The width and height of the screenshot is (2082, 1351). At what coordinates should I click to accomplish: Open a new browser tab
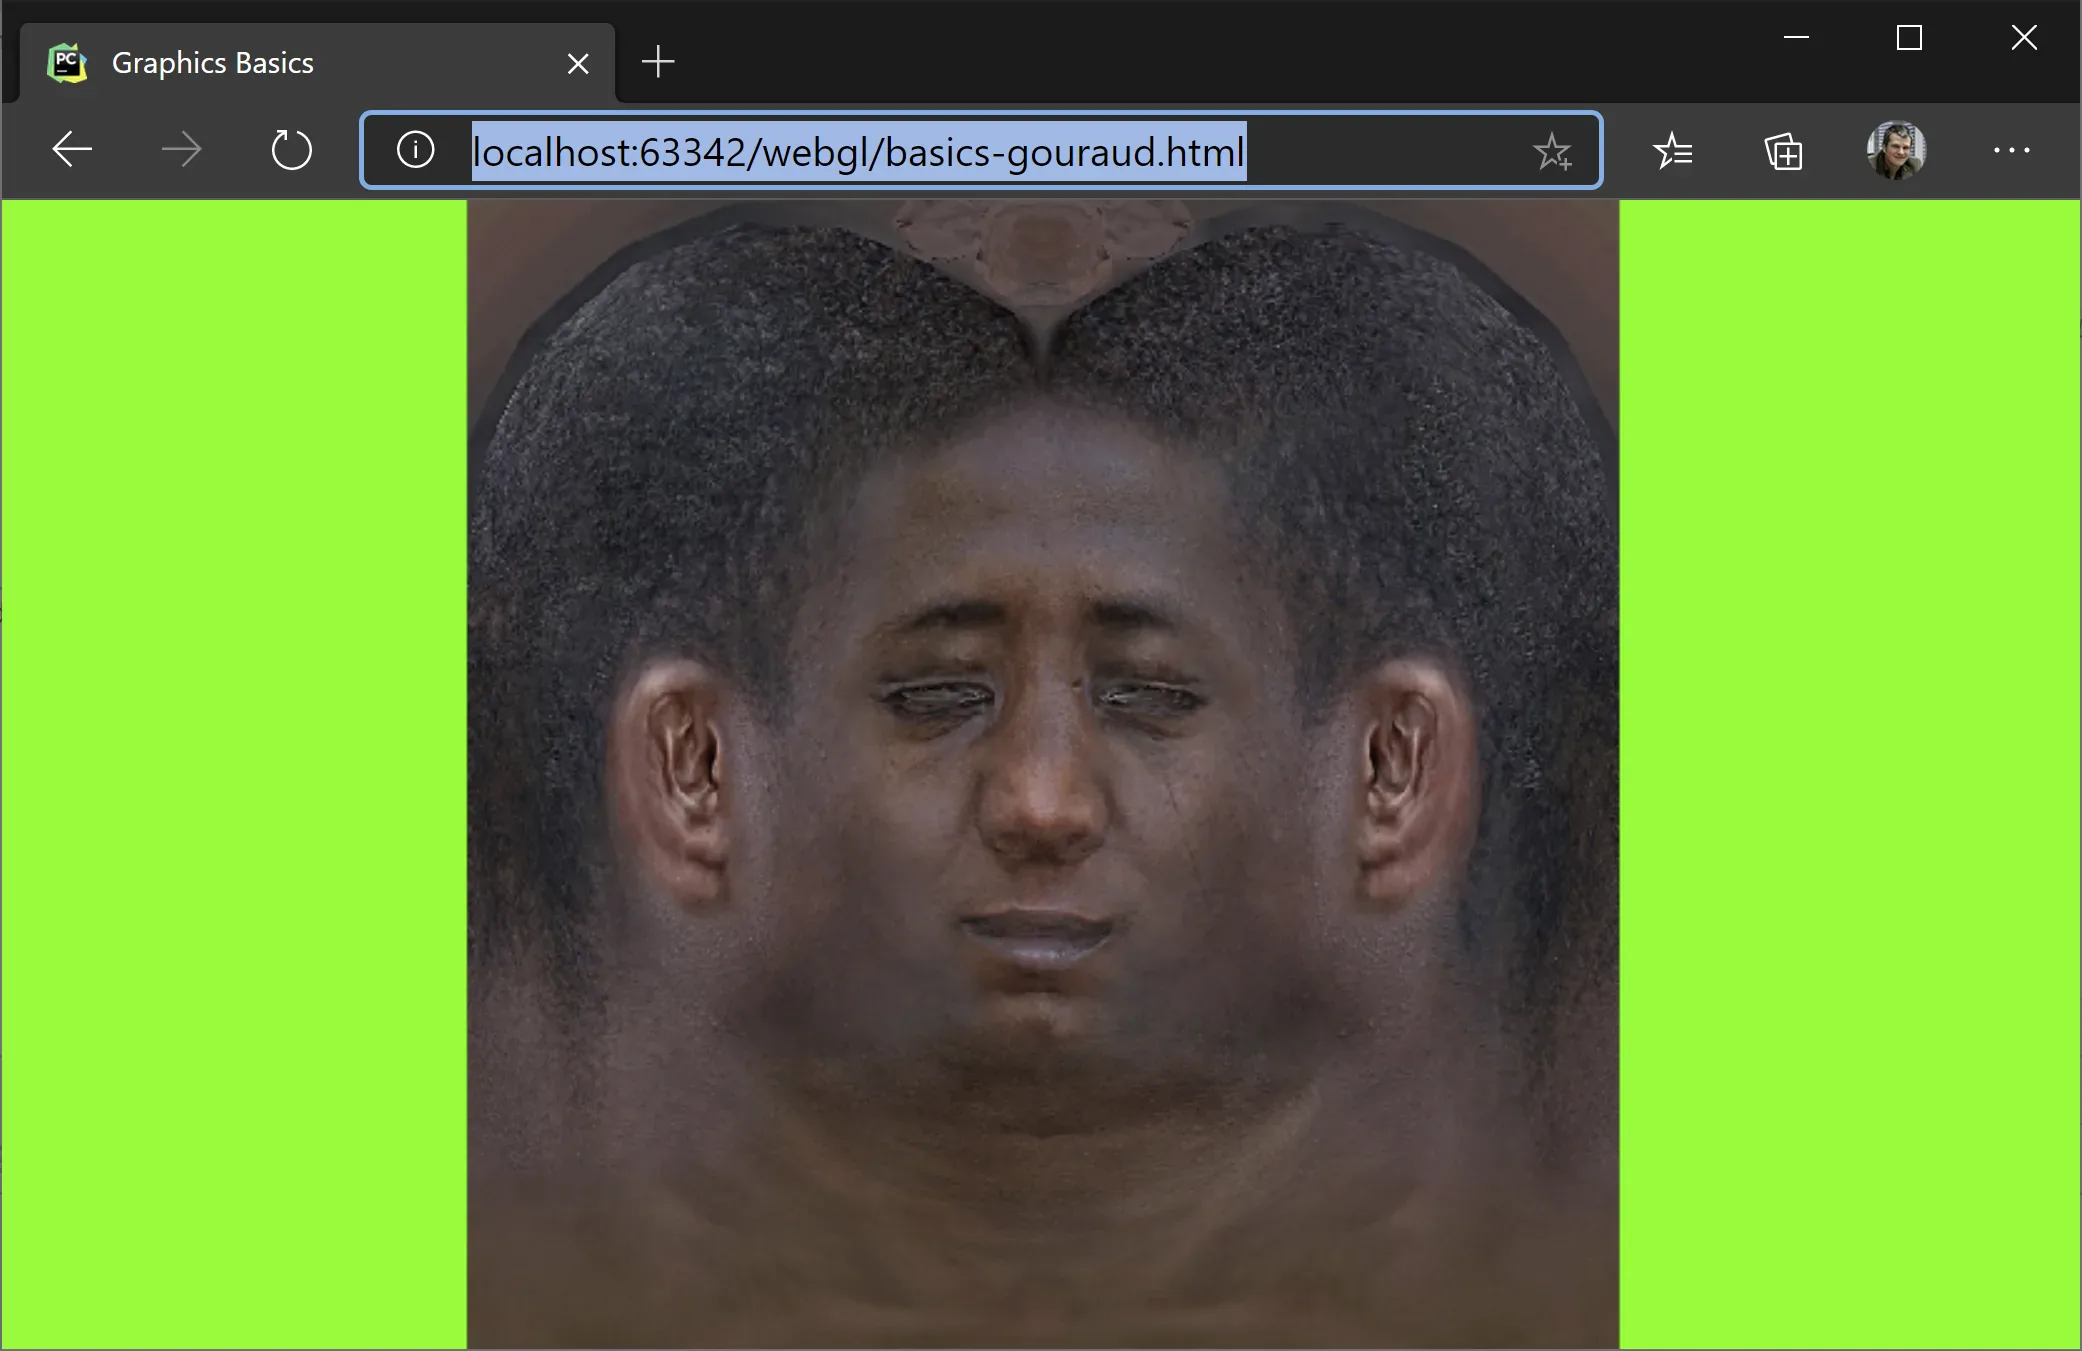[658, 62]
